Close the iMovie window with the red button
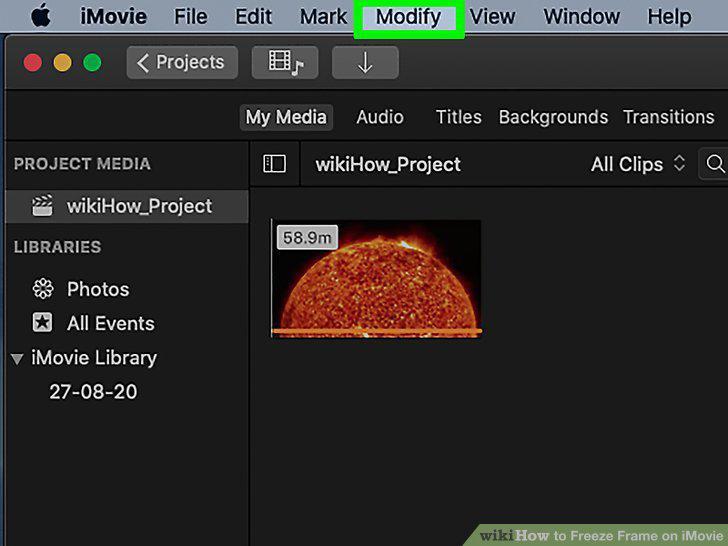Image resolution: width=728 pixels, height=546 pixels. pos(32,62)
